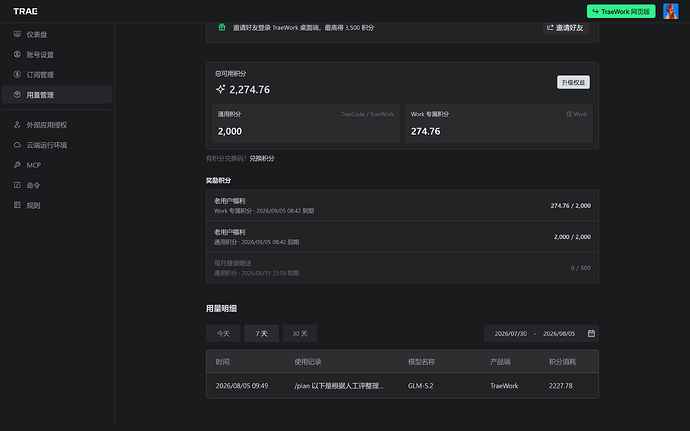Viewport: 690px width, 431px height.
Task: Click the 升级权益 button
Action: [x=573, y=82]
